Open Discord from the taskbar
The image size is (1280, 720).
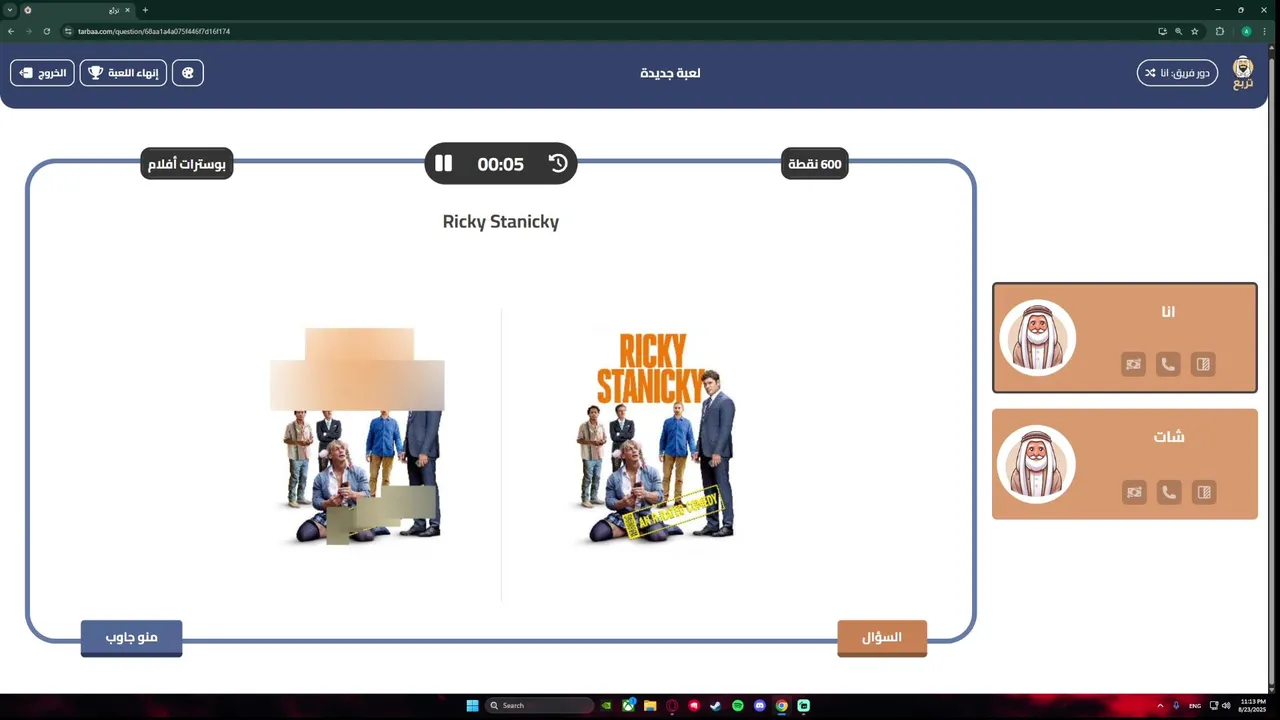[760, 706]
